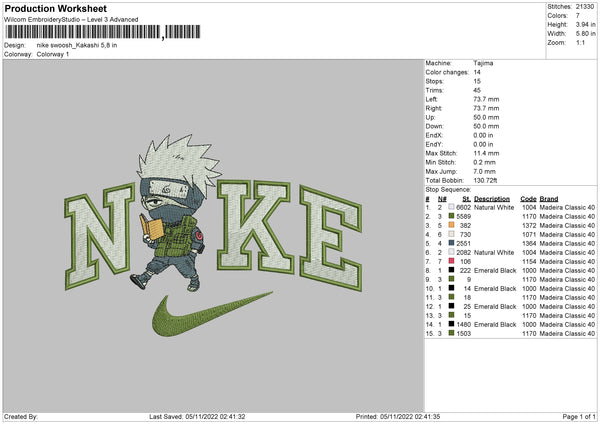Click the Stitches value '21330'

(585, 7)
